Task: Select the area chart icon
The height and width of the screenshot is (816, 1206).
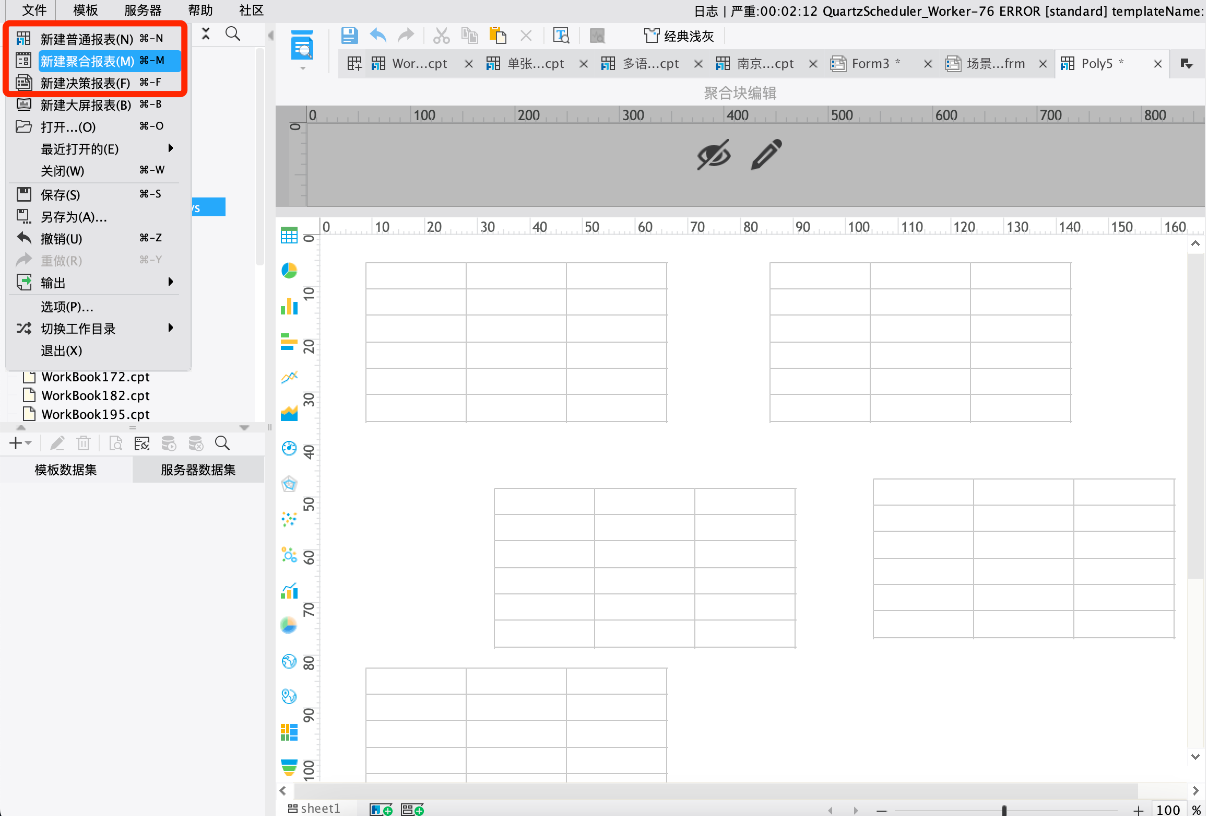Action: click(289, 412)
